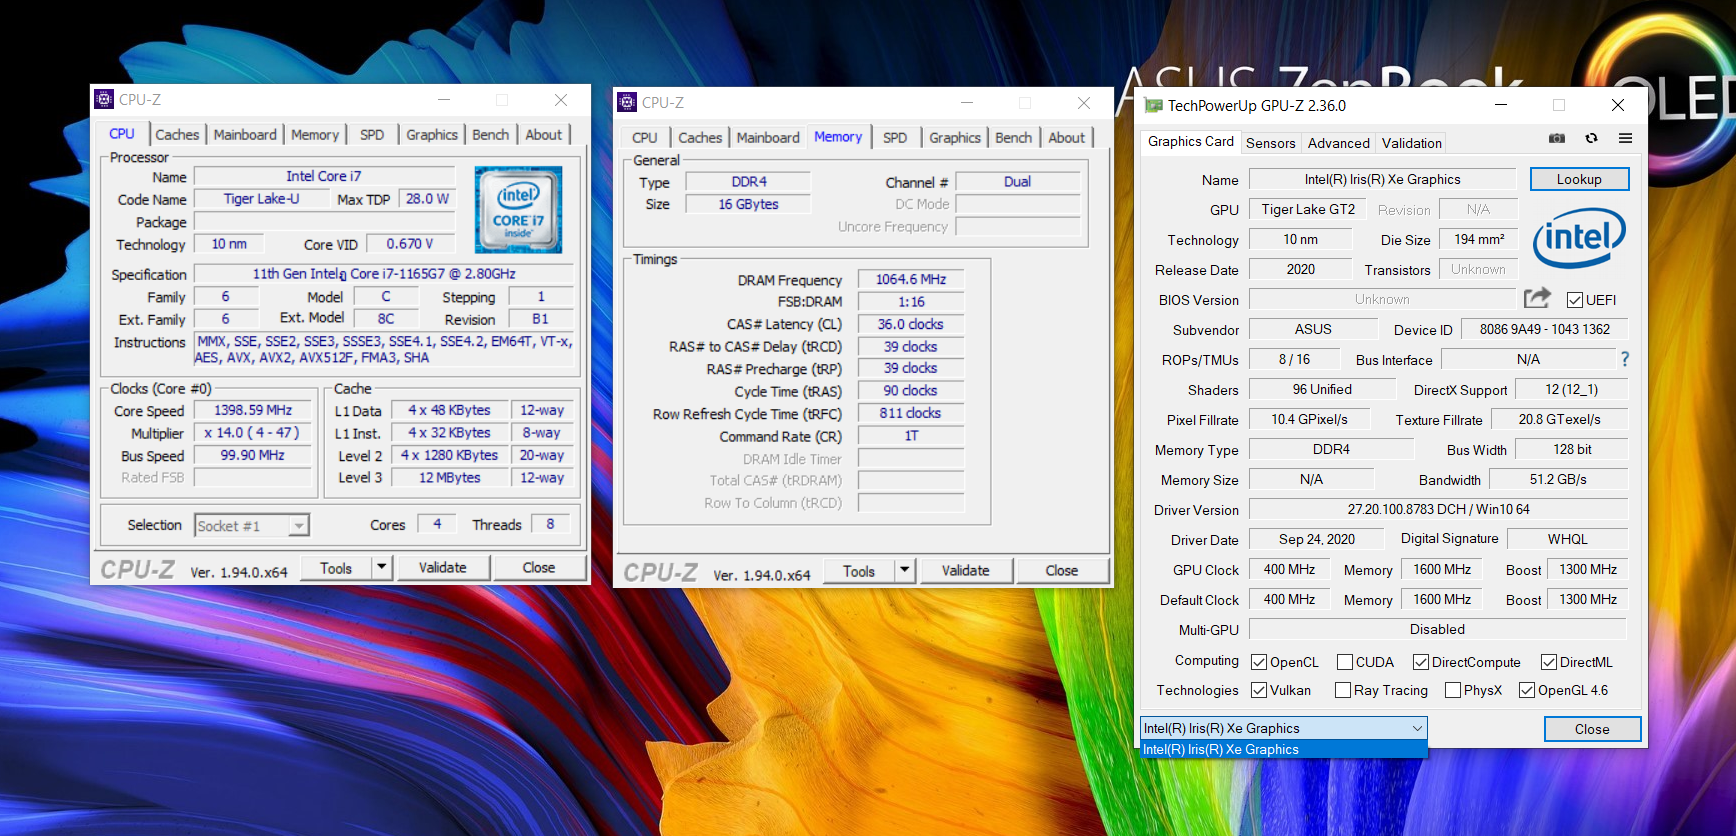Screen dimensions: 1736x836
Task: Click the Bandwidth 51.2 GB/s value
Action: [1557, 479]
